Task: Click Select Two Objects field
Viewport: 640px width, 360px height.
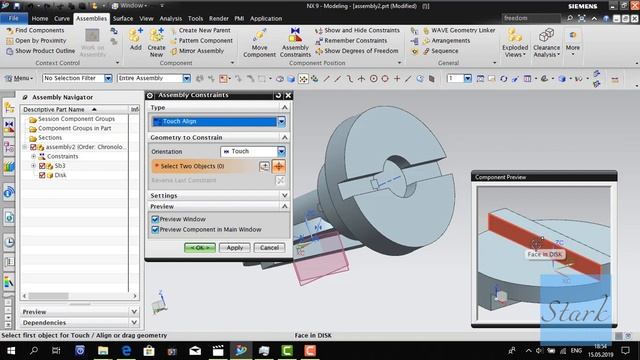Action: (x=205, y=166)
